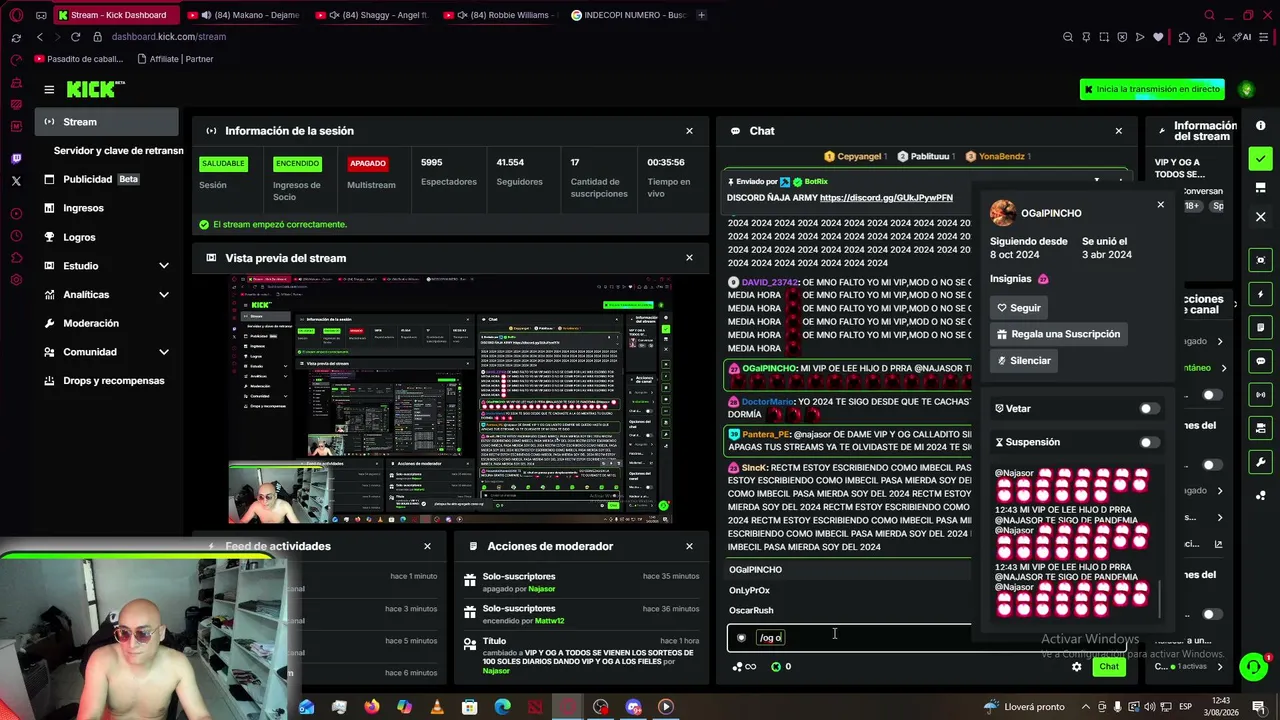1280x720 pixels.
Task: Click the broadcast signal icon in right toolbar
Action: (x=1260, y=395)
